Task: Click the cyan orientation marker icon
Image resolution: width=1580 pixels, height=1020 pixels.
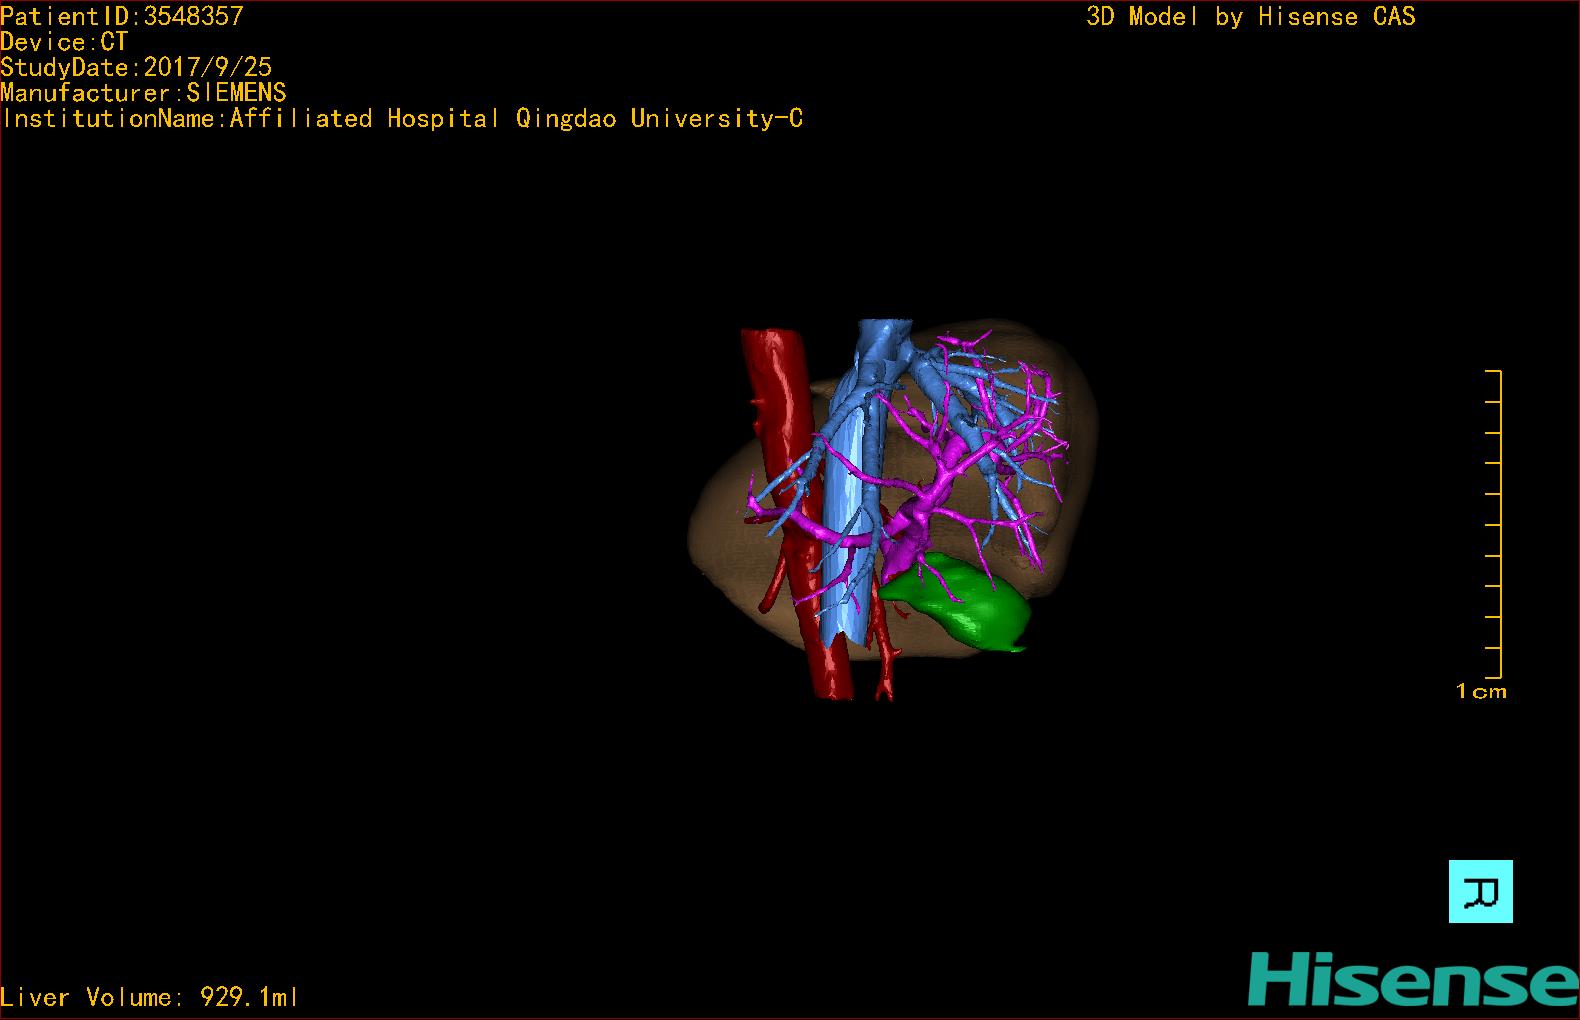Action: click(1480, 891)
